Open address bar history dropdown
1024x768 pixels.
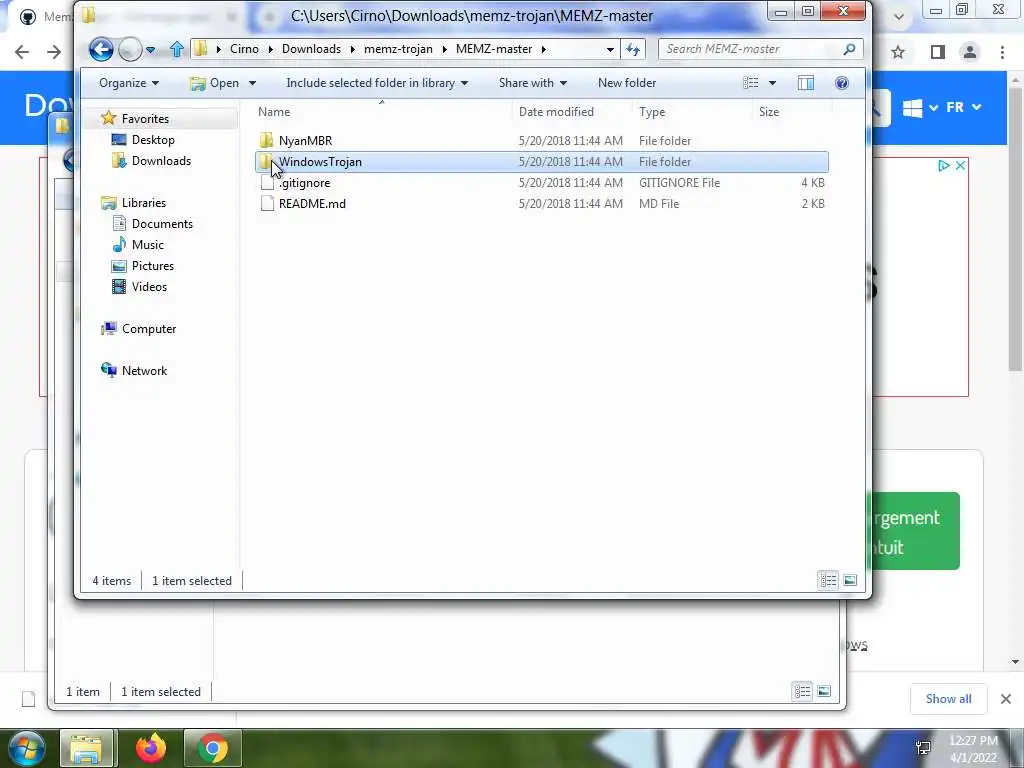point(610,49)
